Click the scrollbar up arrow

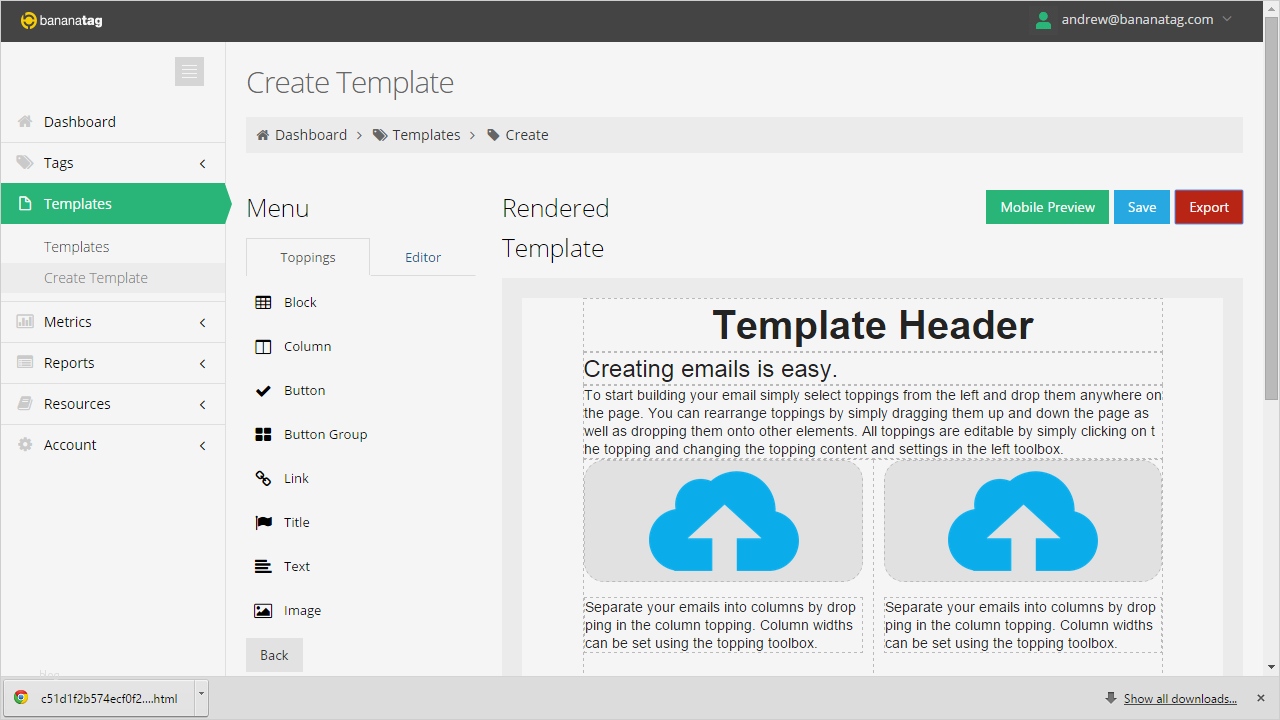(1271, 8)
